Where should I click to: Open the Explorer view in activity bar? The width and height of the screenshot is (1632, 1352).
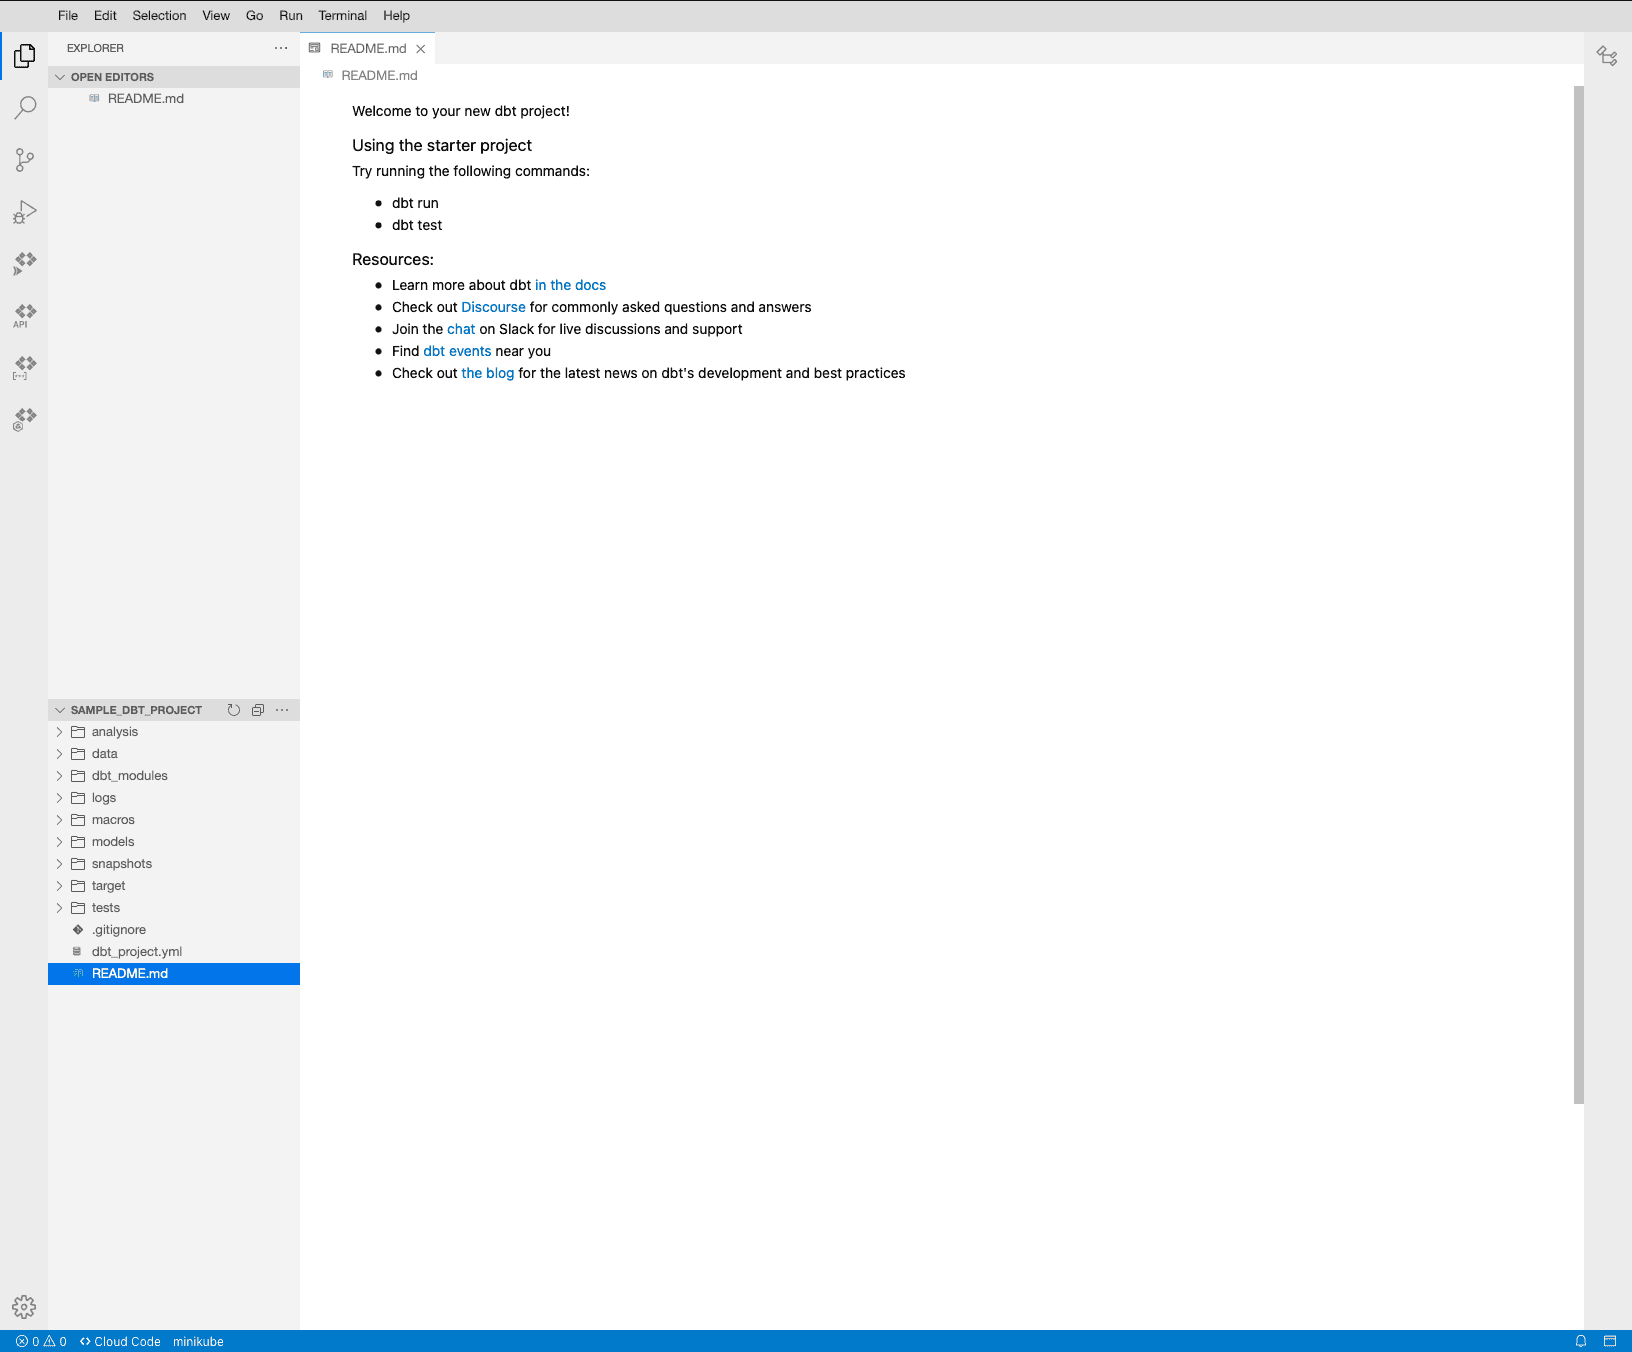click(x=24, y=56)
